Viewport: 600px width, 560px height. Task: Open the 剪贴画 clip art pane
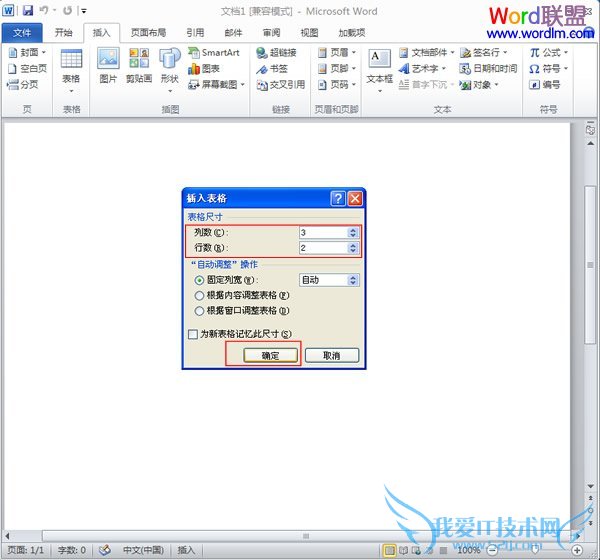(139, 65)
